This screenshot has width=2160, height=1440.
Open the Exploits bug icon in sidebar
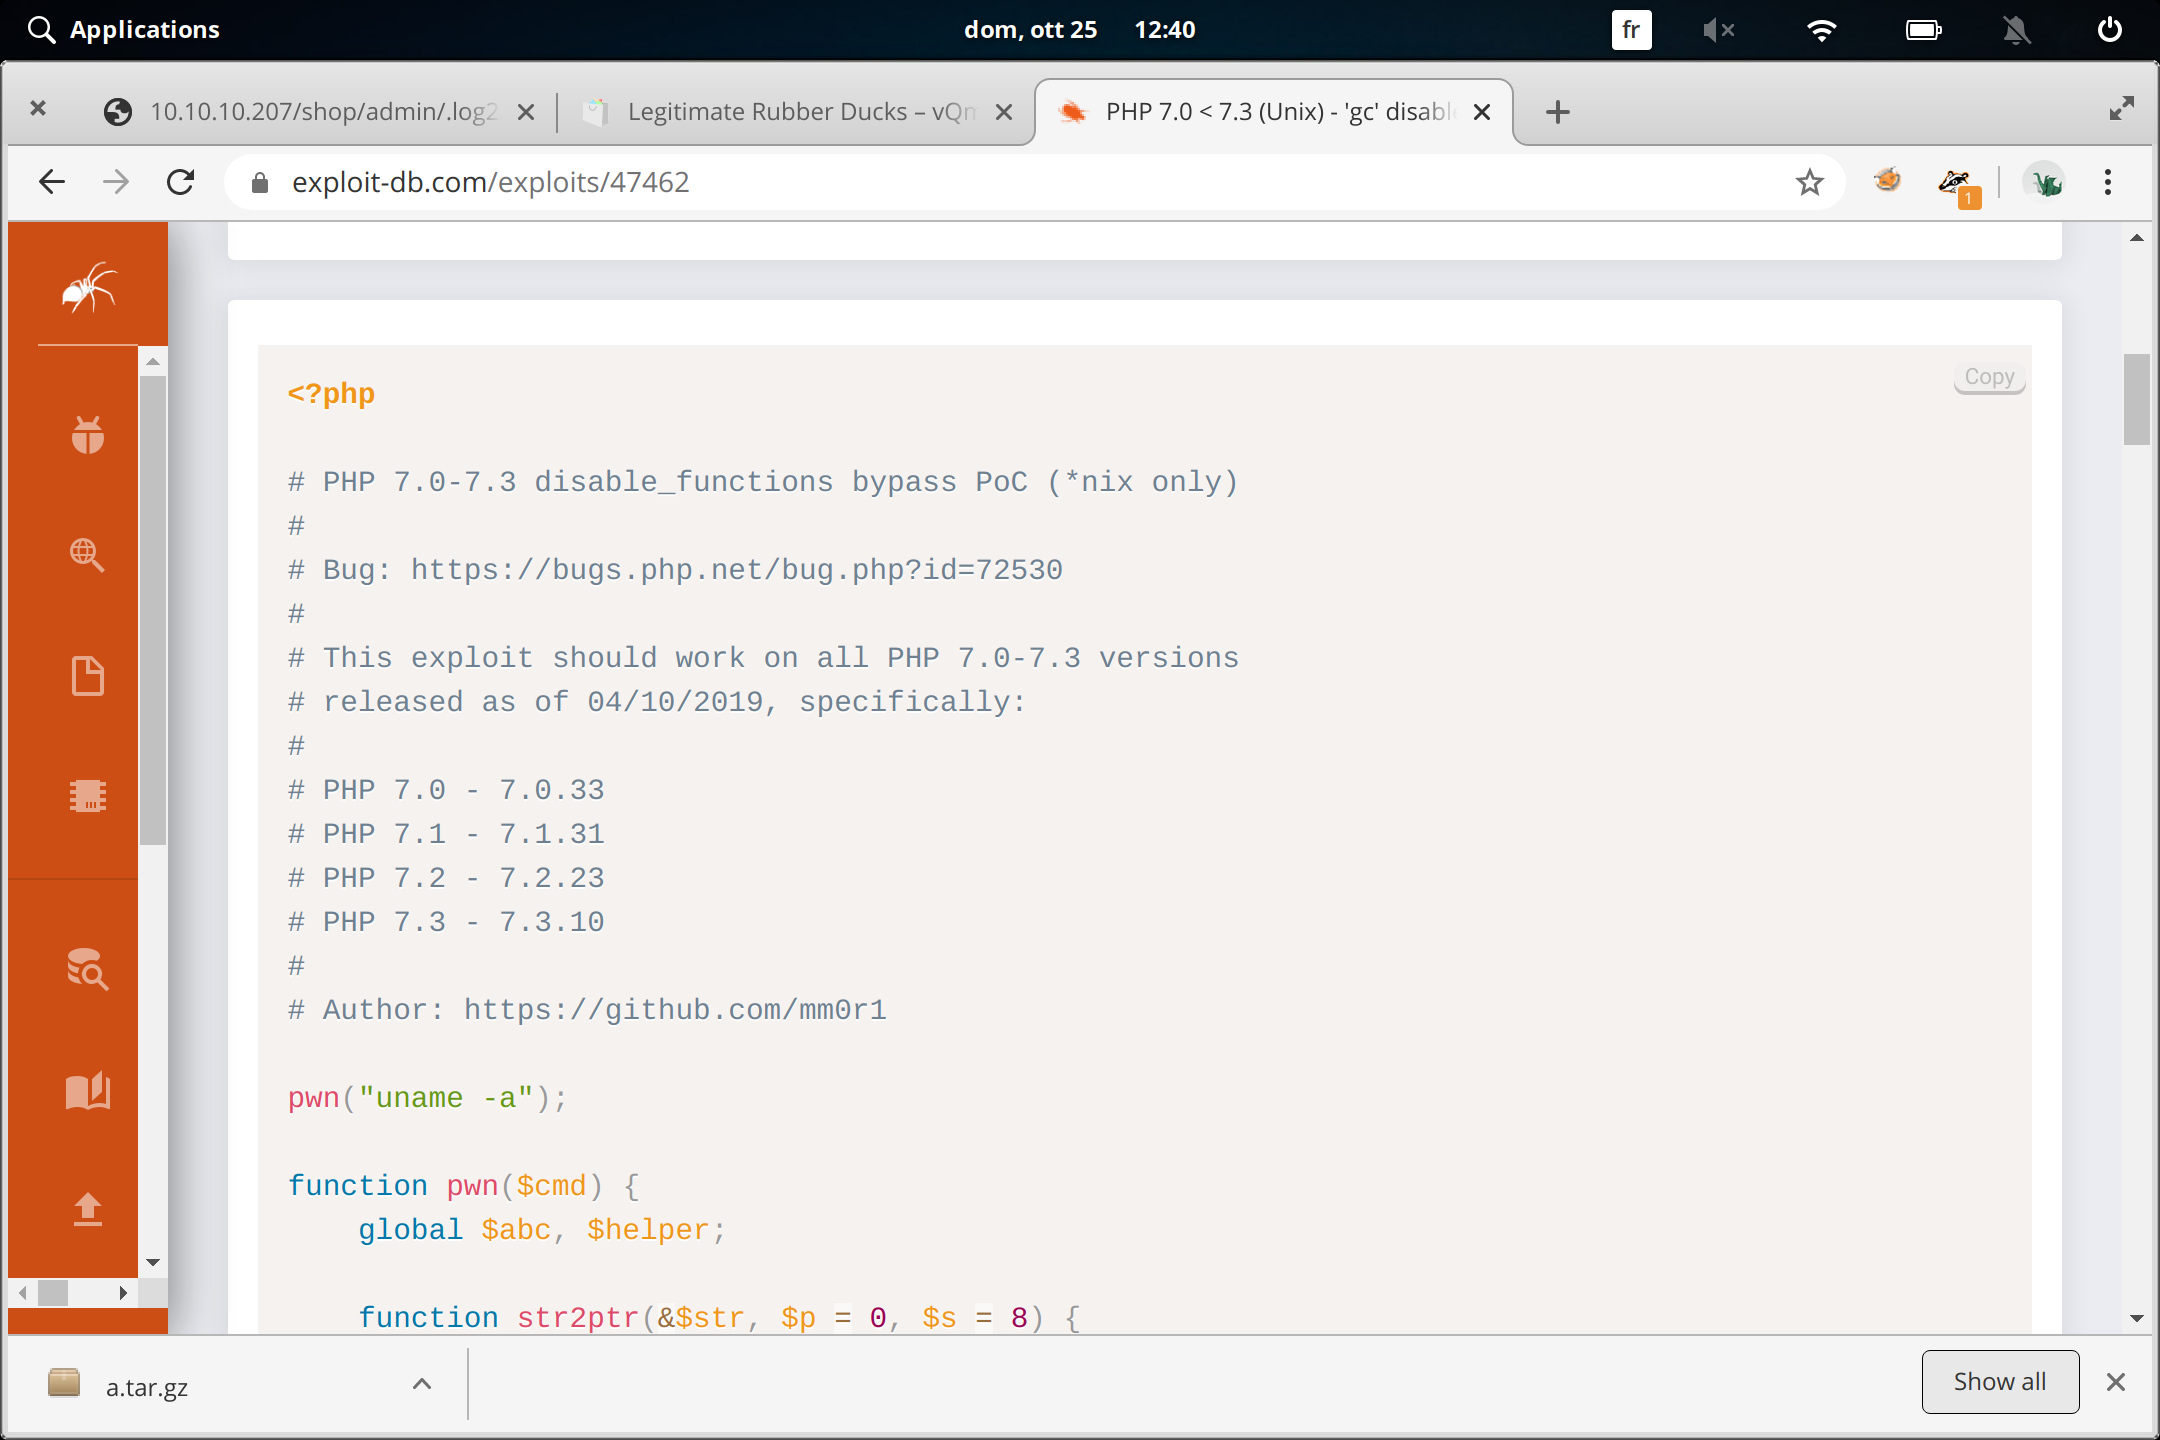point(88,435)
